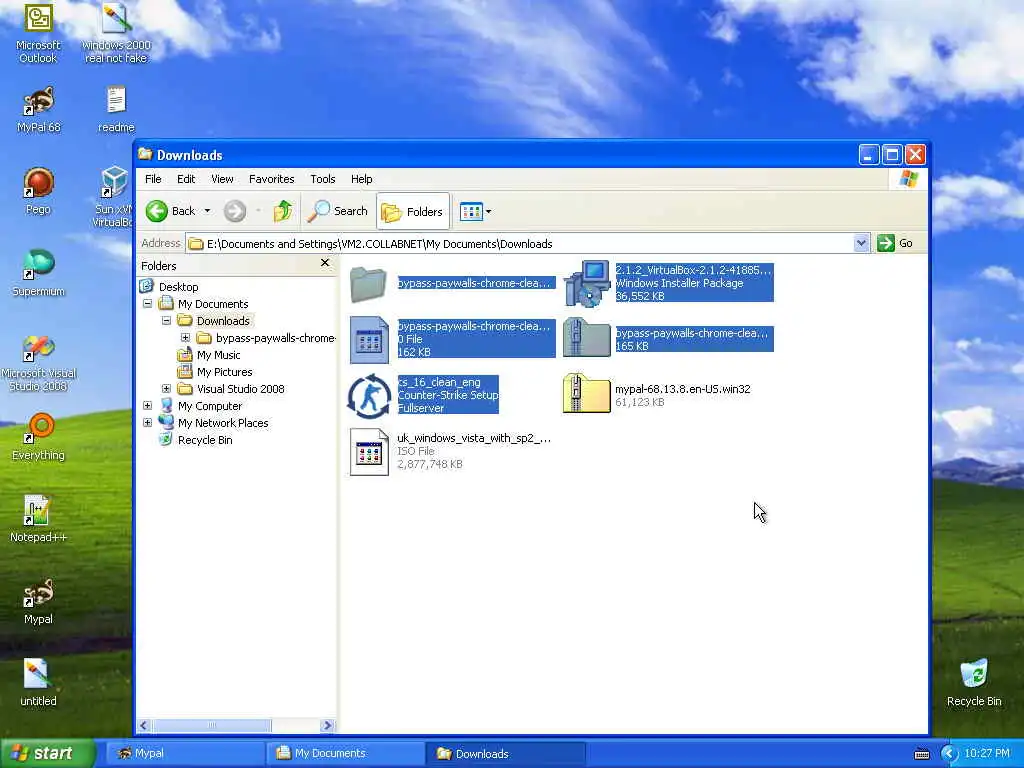The width and height of the screenshot is (1024, 768).
Task: Select the Mypal desktop shortcut near bottom
Action: click(38, 601)
